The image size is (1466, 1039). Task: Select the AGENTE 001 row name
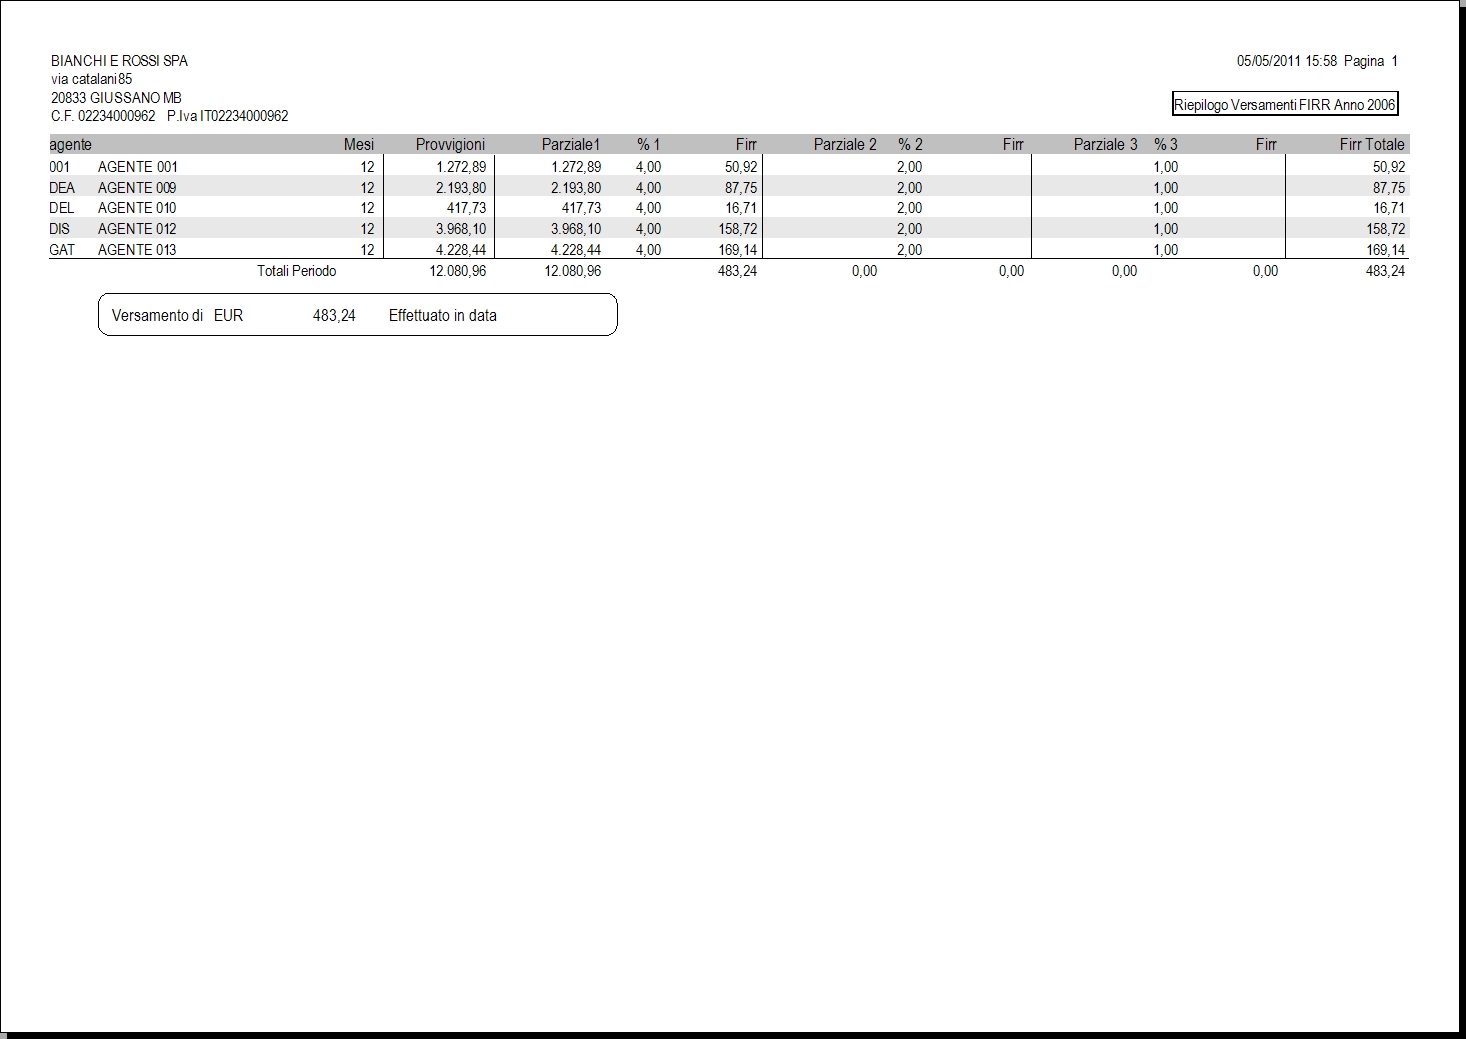(138, 167)
